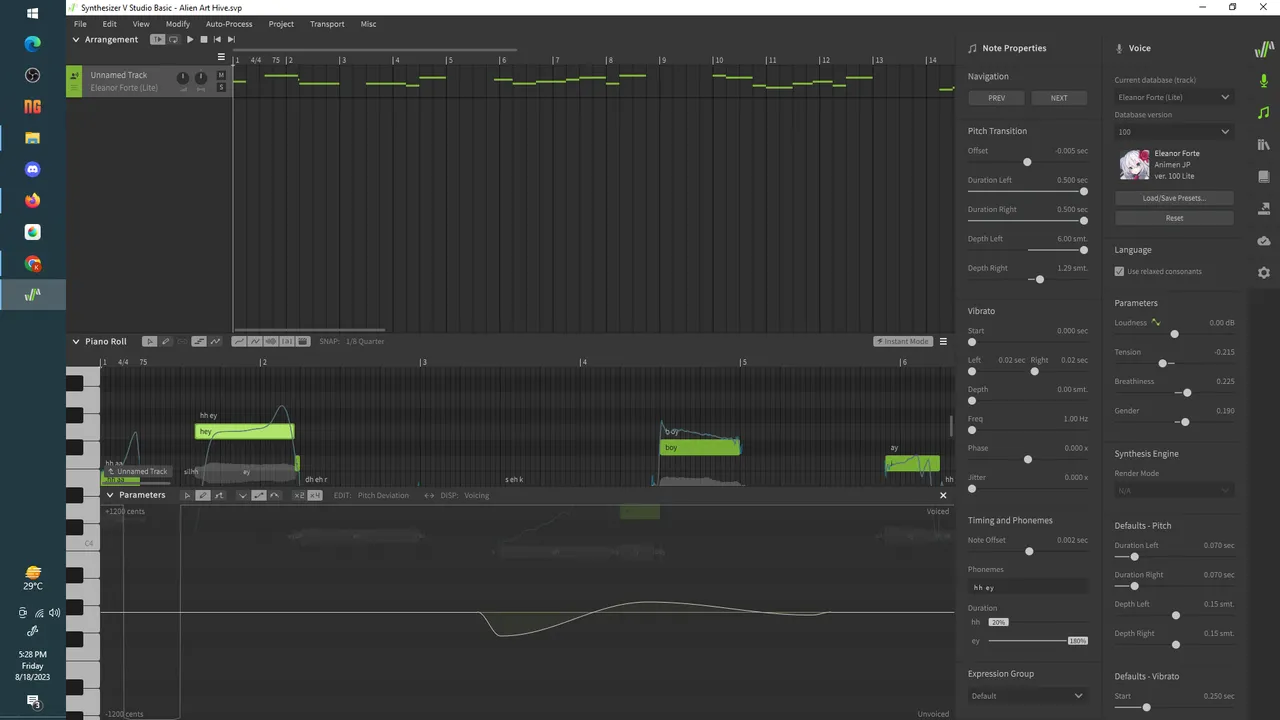Uncheck Use relaxed consonants

(1119, 272)
